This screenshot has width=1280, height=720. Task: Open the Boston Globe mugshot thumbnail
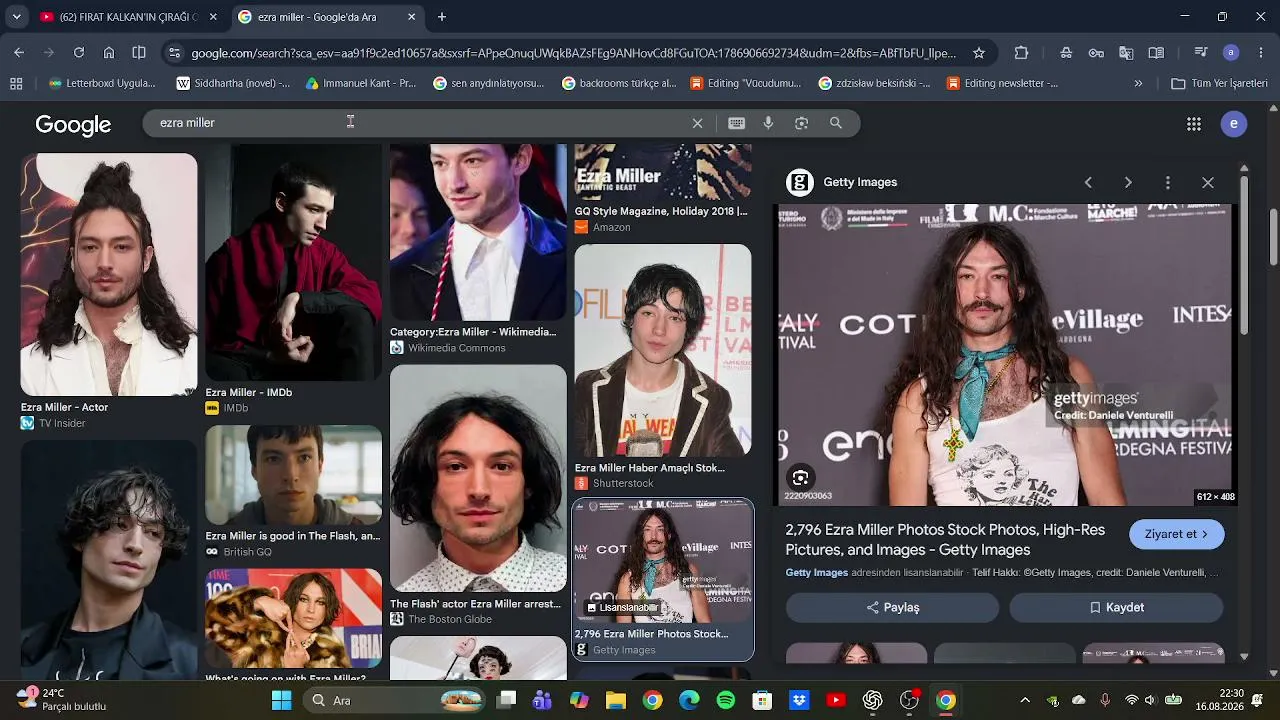[478, 478]
